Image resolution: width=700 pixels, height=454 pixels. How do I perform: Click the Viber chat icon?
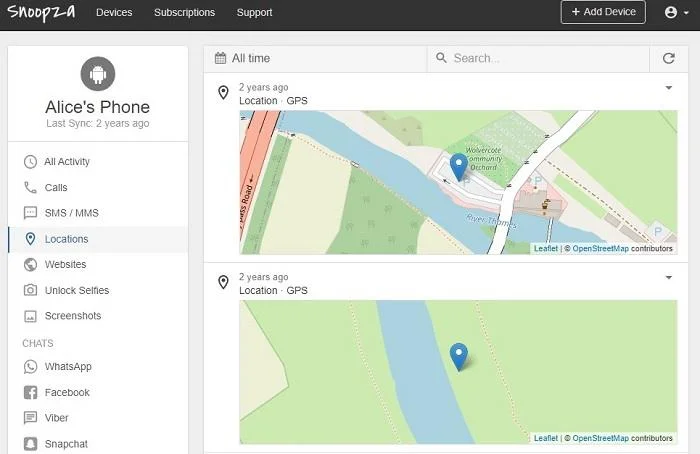[x=30, y=418]
